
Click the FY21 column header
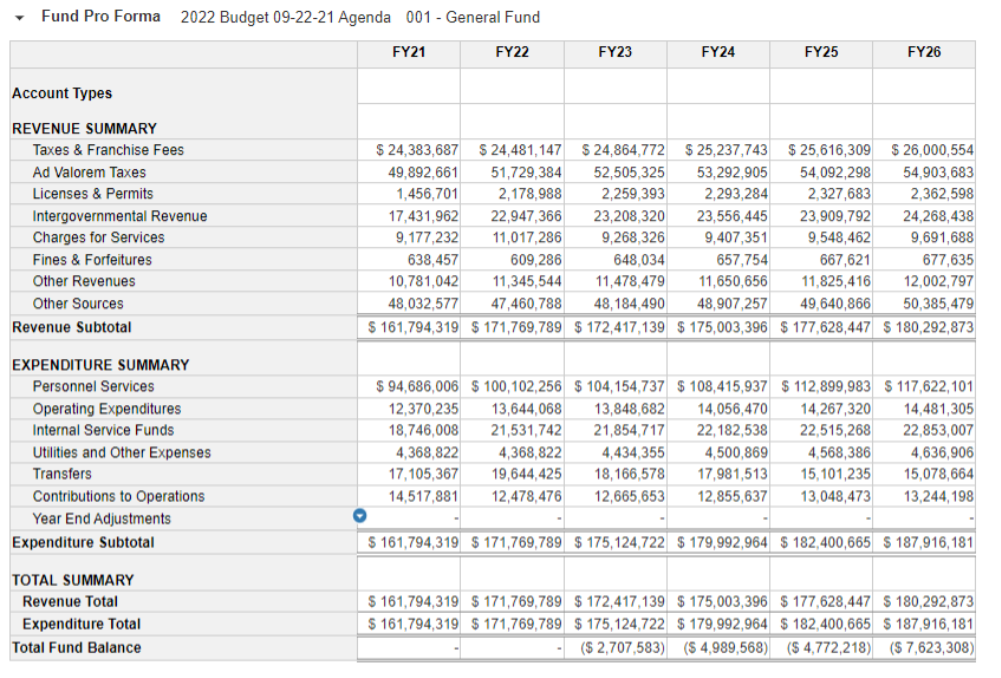[x=410, y=51]
